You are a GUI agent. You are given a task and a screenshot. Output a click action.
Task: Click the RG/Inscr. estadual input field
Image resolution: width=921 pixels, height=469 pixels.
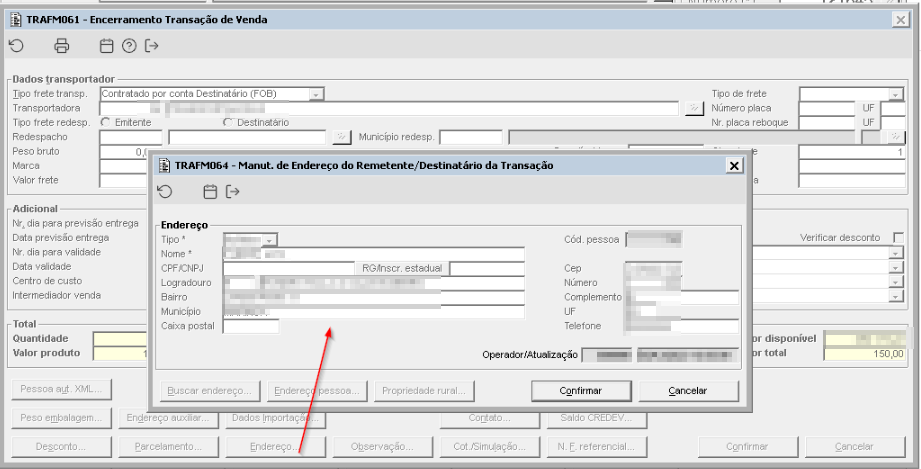pos(487,269)
